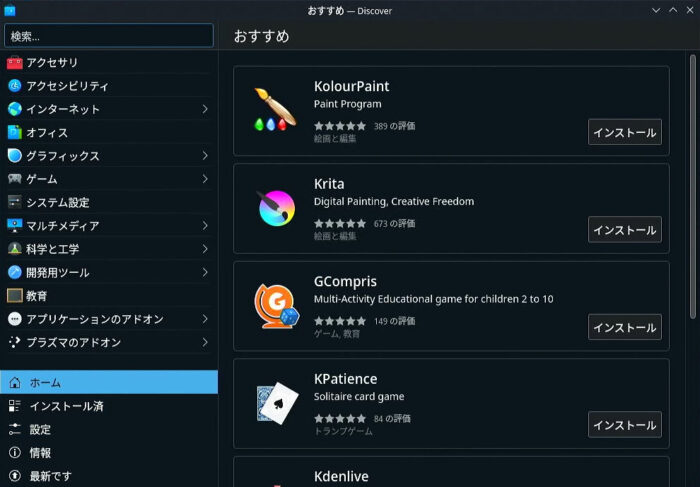The width and height of the screenshot is (700, 487).
Task: Expand the Games (ゲーム) category chevron
Action: point(205,179)
